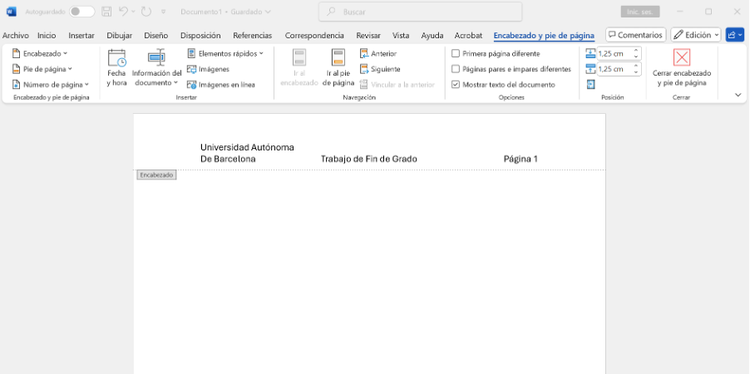The width and height of the screenshot is (750, 374).
Task: Click the Inic. ses. sign-in button
Action: point(640,12)
